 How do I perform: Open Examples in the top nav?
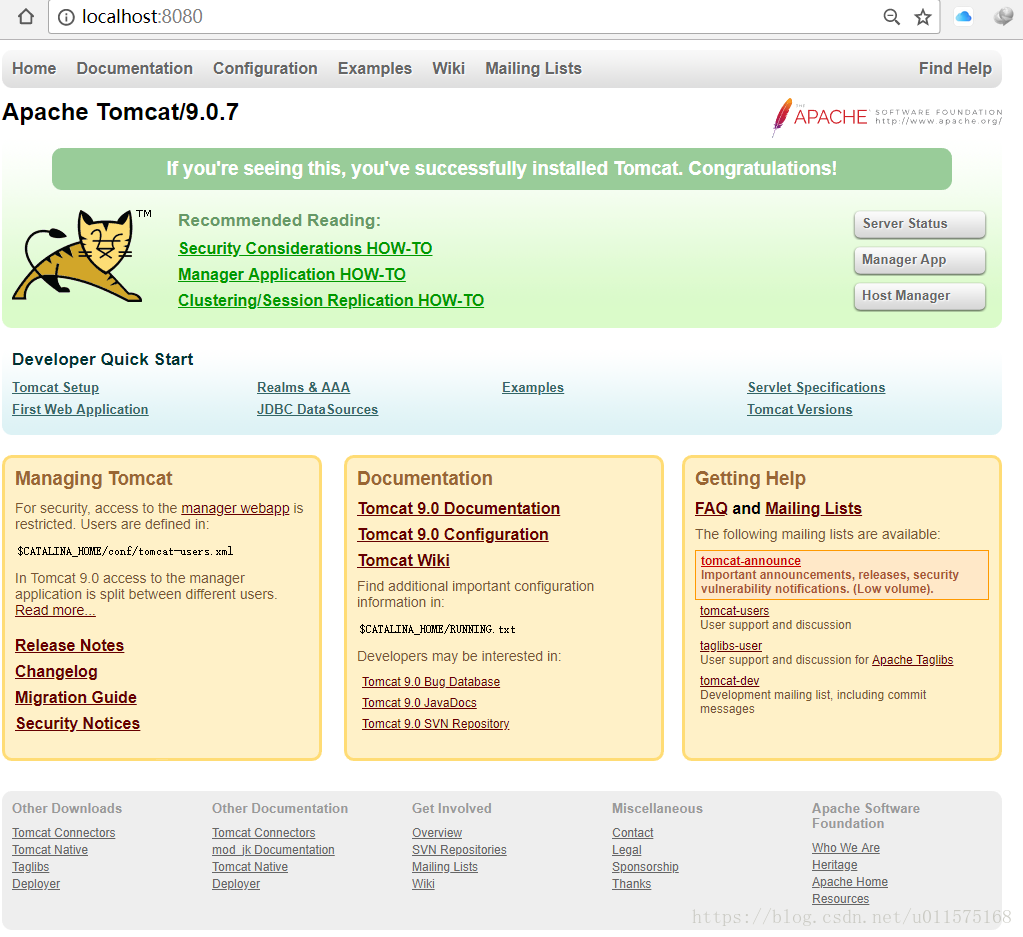coord(374,69)
